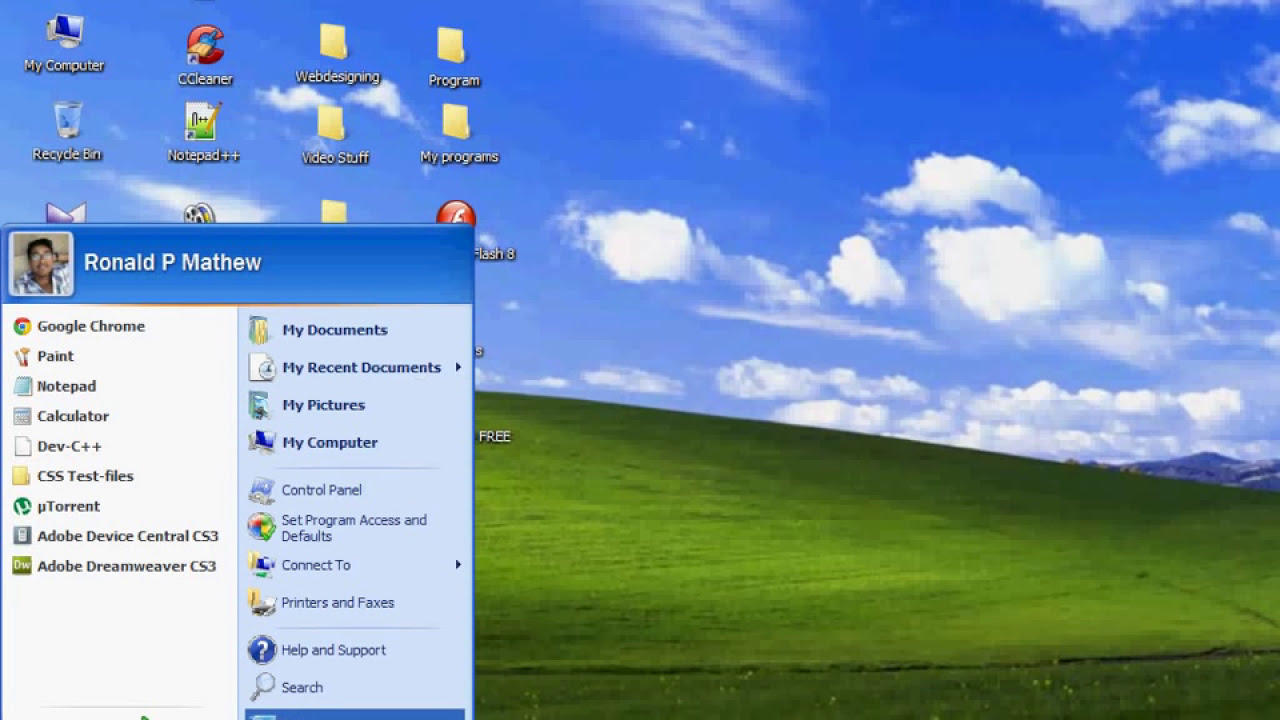Choose the Search menu entry
Screen dimensions: 1280x720
356,687
